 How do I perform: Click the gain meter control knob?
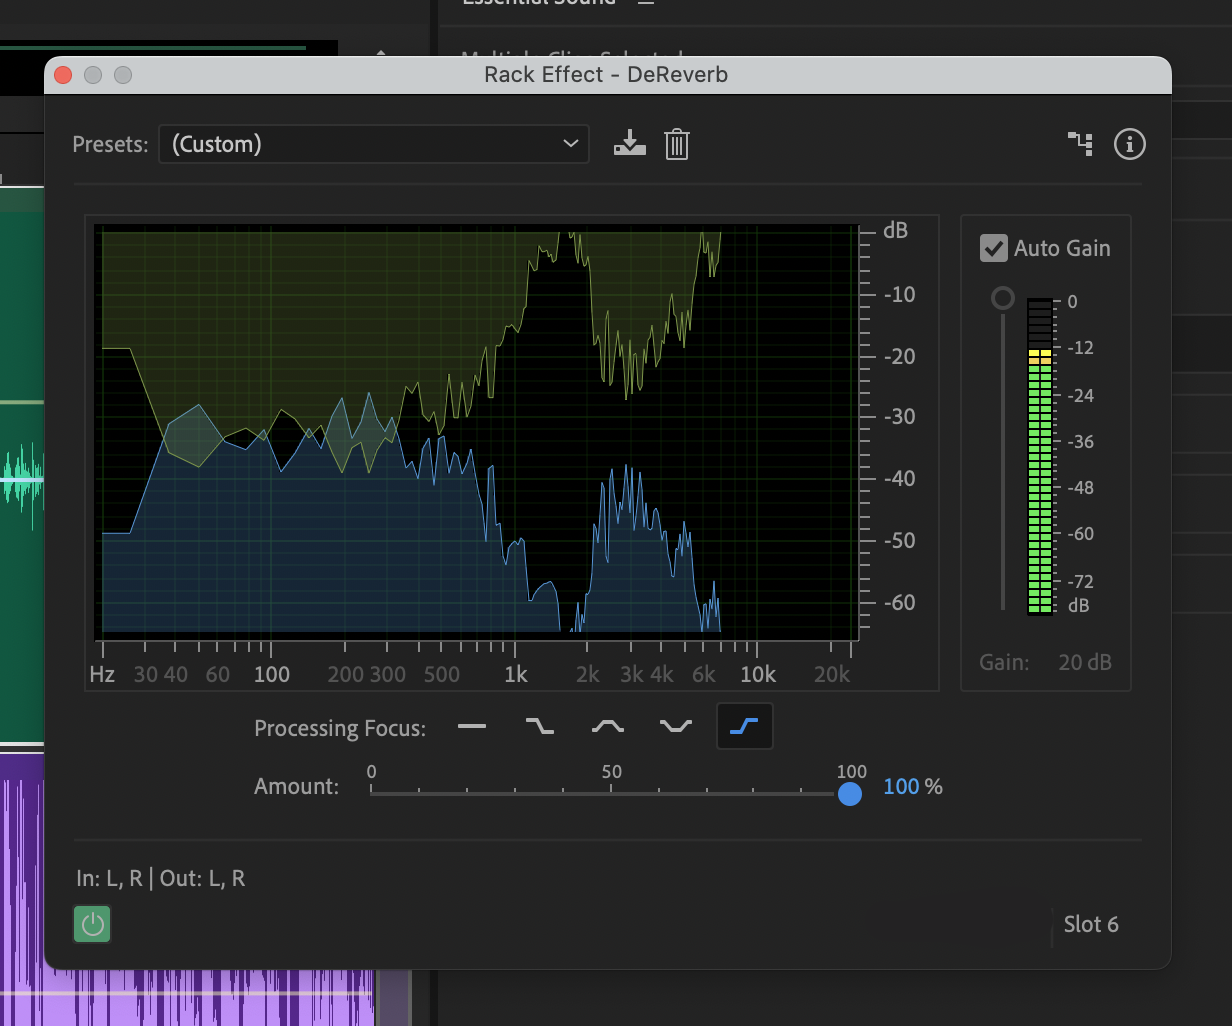click(x=1002, y=297)
